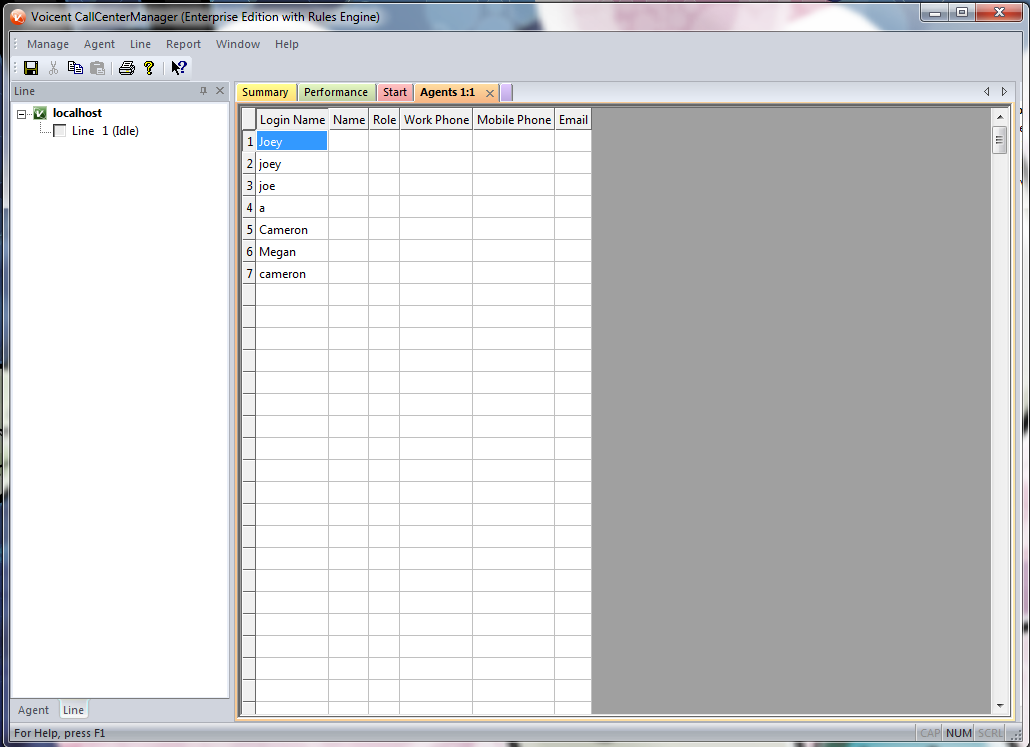The image size is (1030, 747).
Task: Select the Agent tab at panel bottom
Action: click(x=33, y=710)
